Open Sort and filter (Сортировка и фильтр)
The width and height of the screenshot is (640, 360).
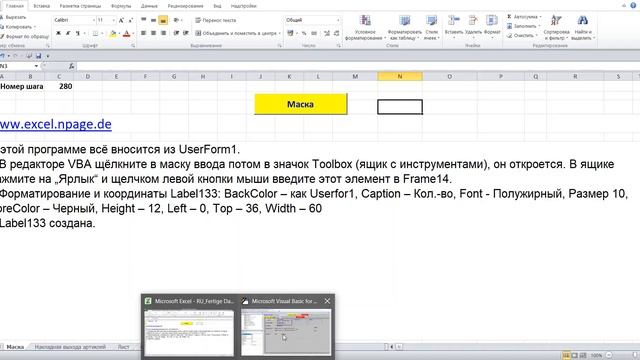point(556,27)
